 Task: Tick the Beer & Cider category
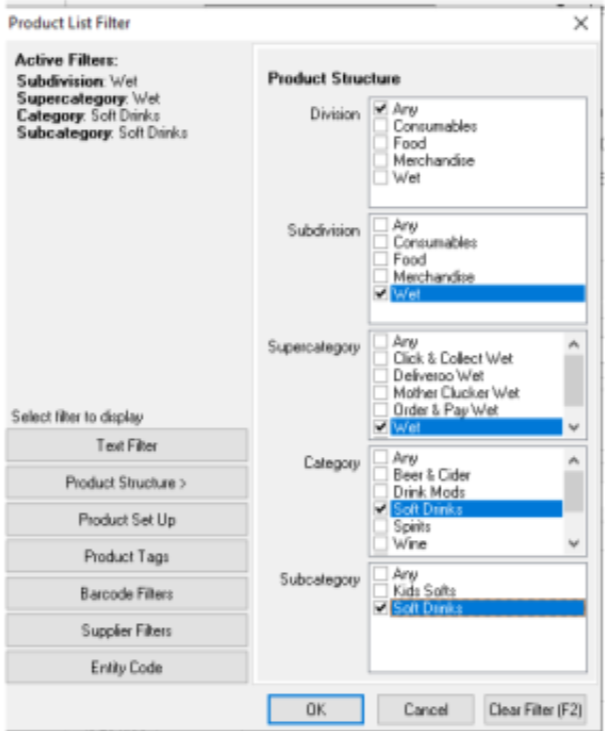pos(380,475)
